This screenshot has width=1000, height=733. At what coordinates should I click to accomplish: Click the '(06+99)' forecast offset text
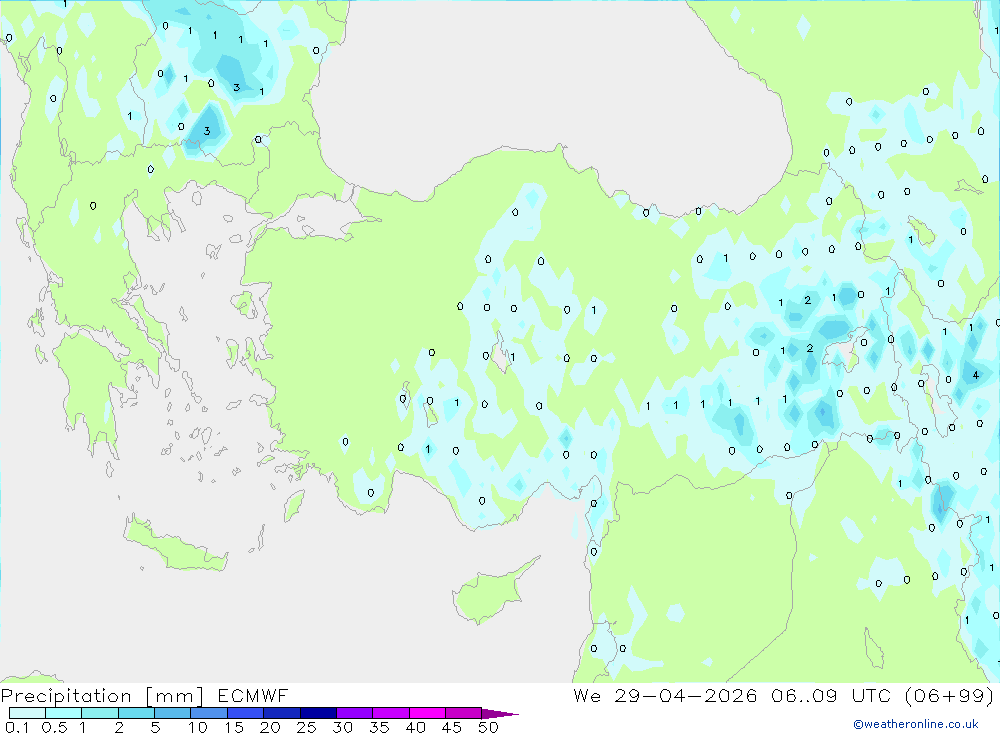(x=949, y=695)
